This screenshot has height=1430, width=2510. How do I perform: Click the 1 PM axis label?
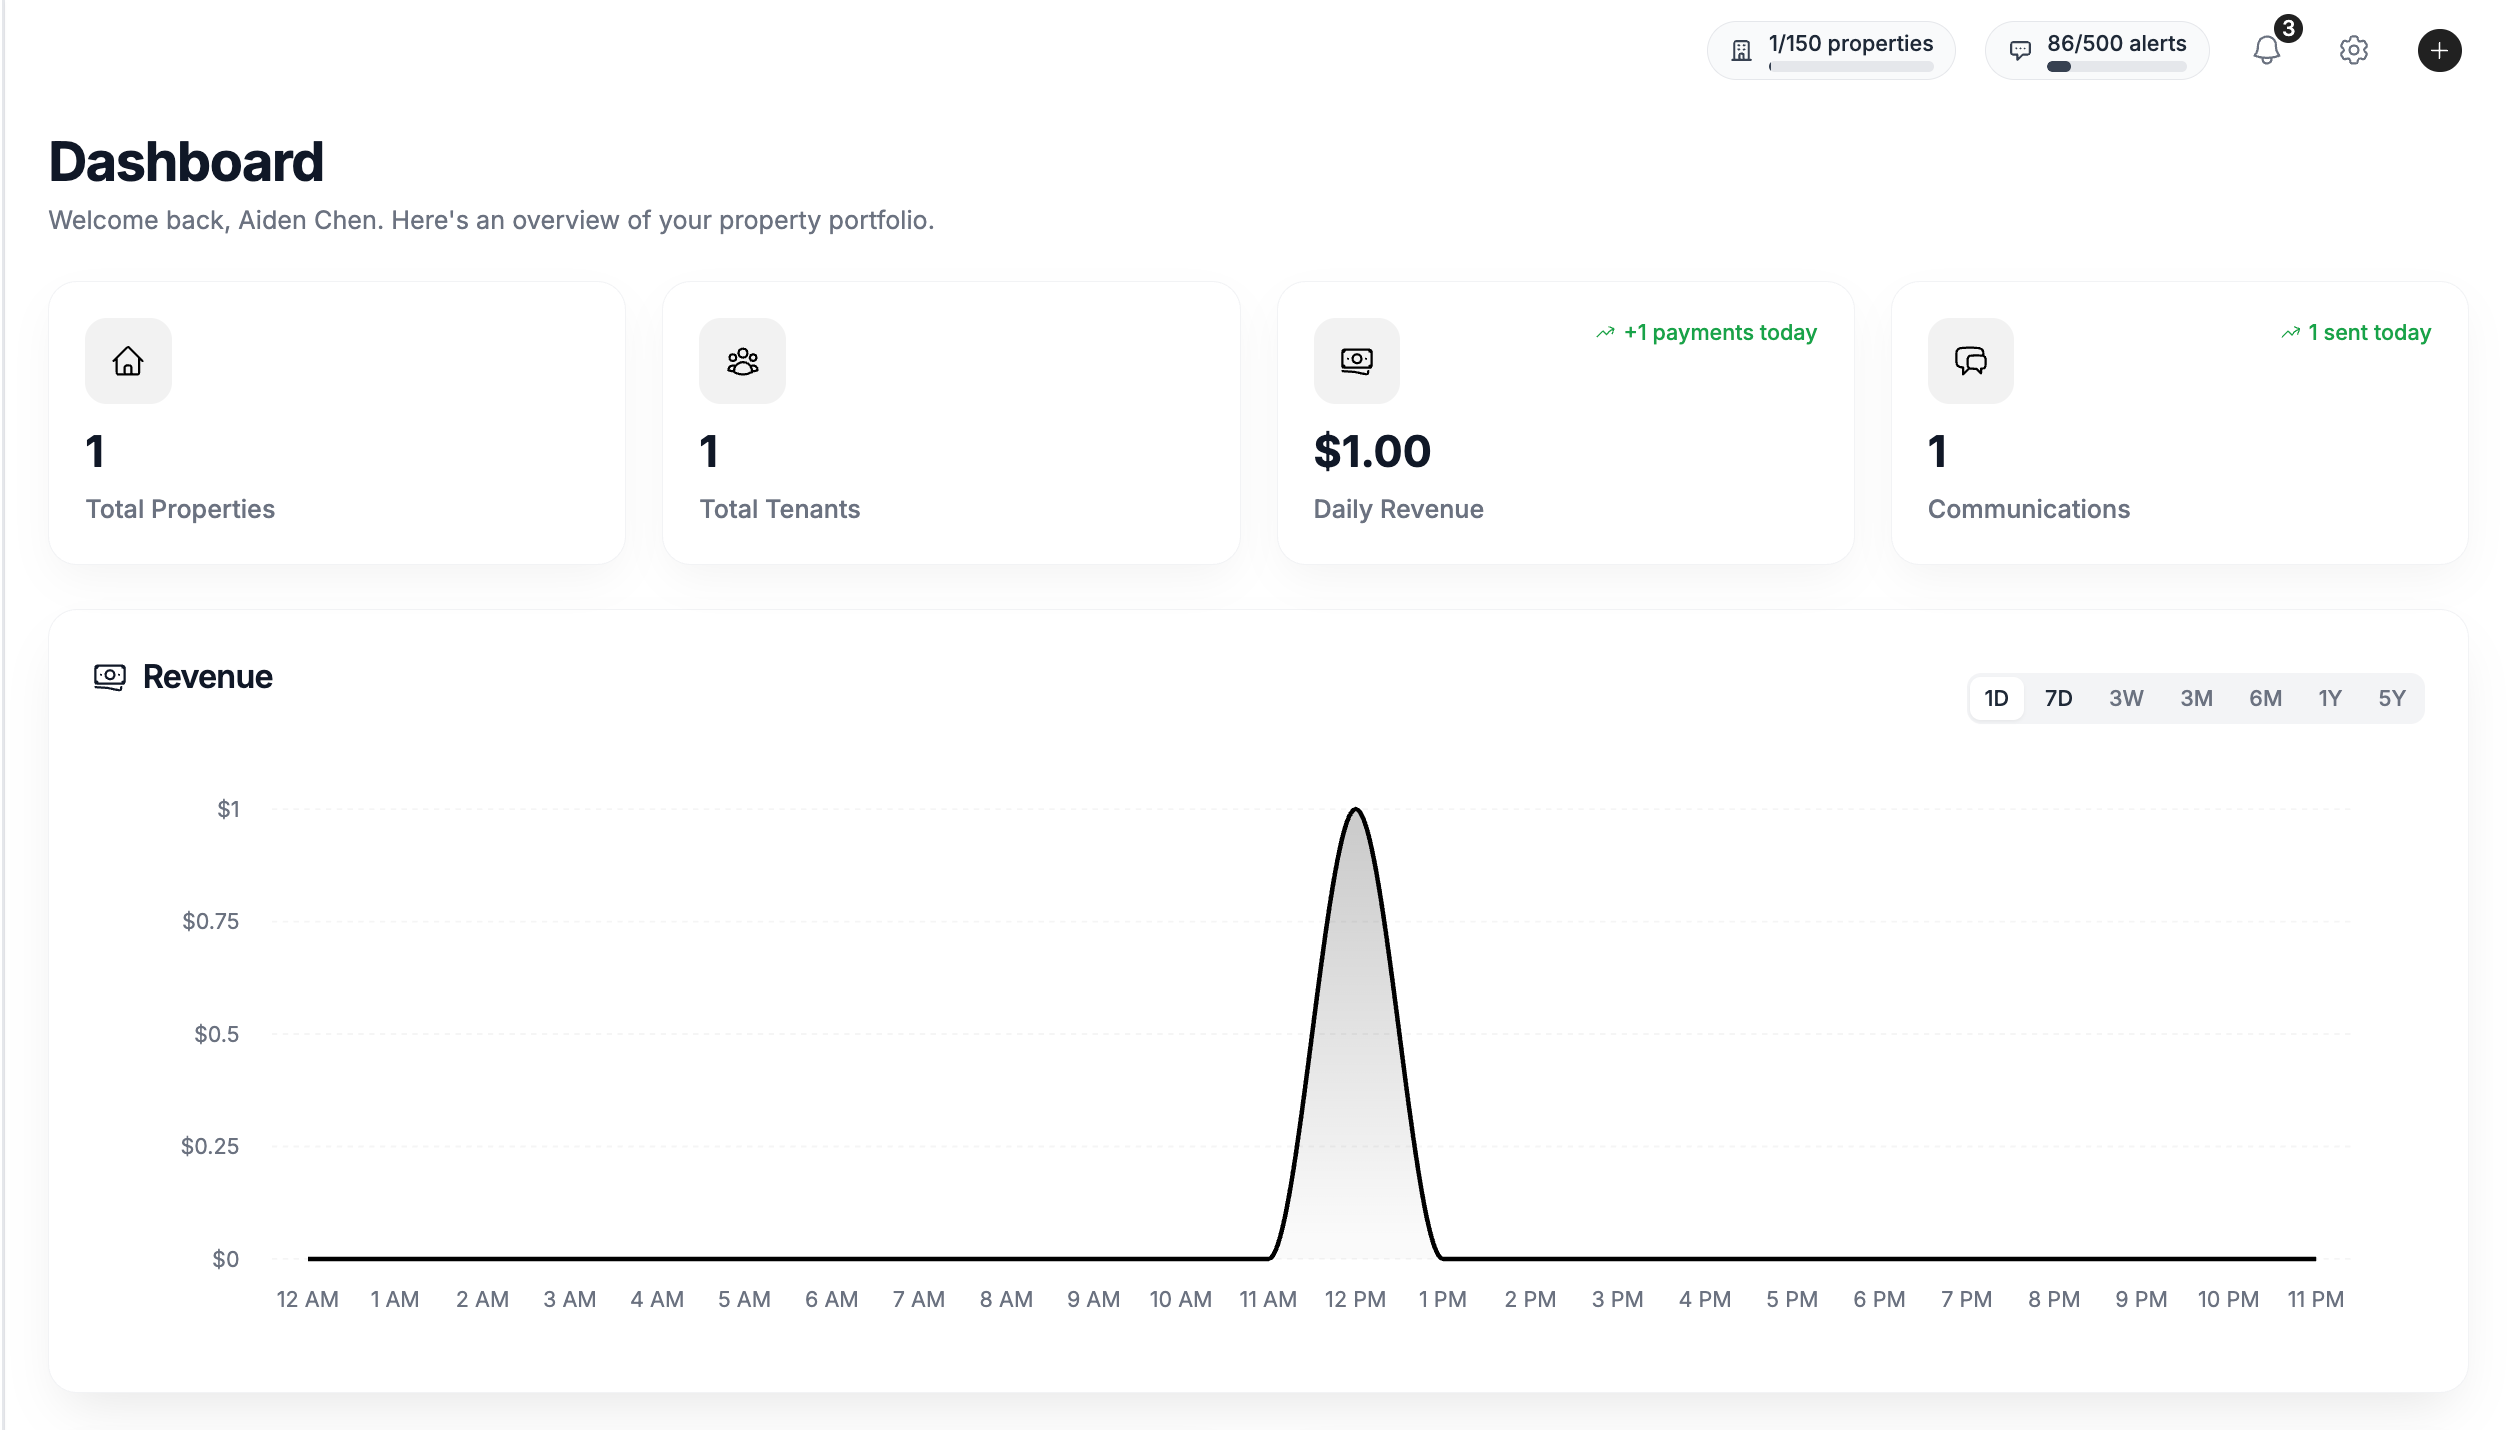1442,1299
